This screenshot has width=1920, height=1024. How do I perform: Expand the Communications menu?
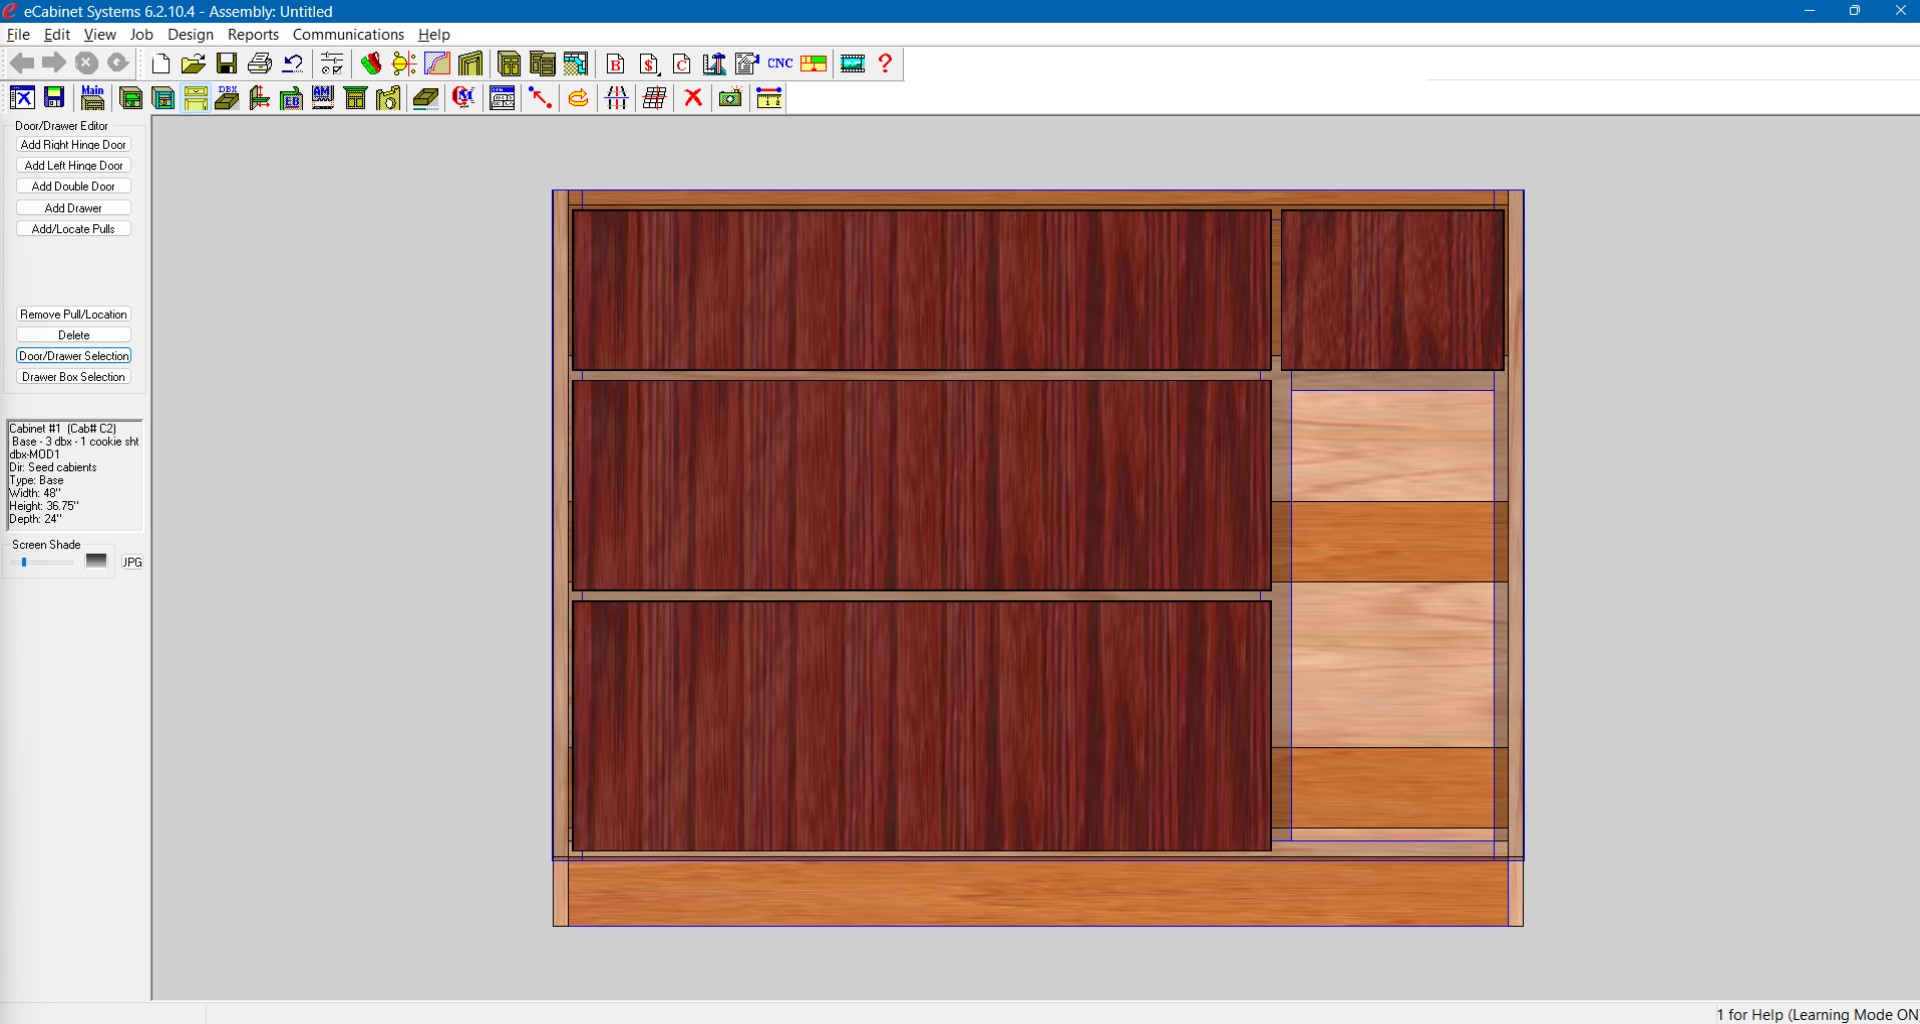pyautogui.click(x=348, y=34)
